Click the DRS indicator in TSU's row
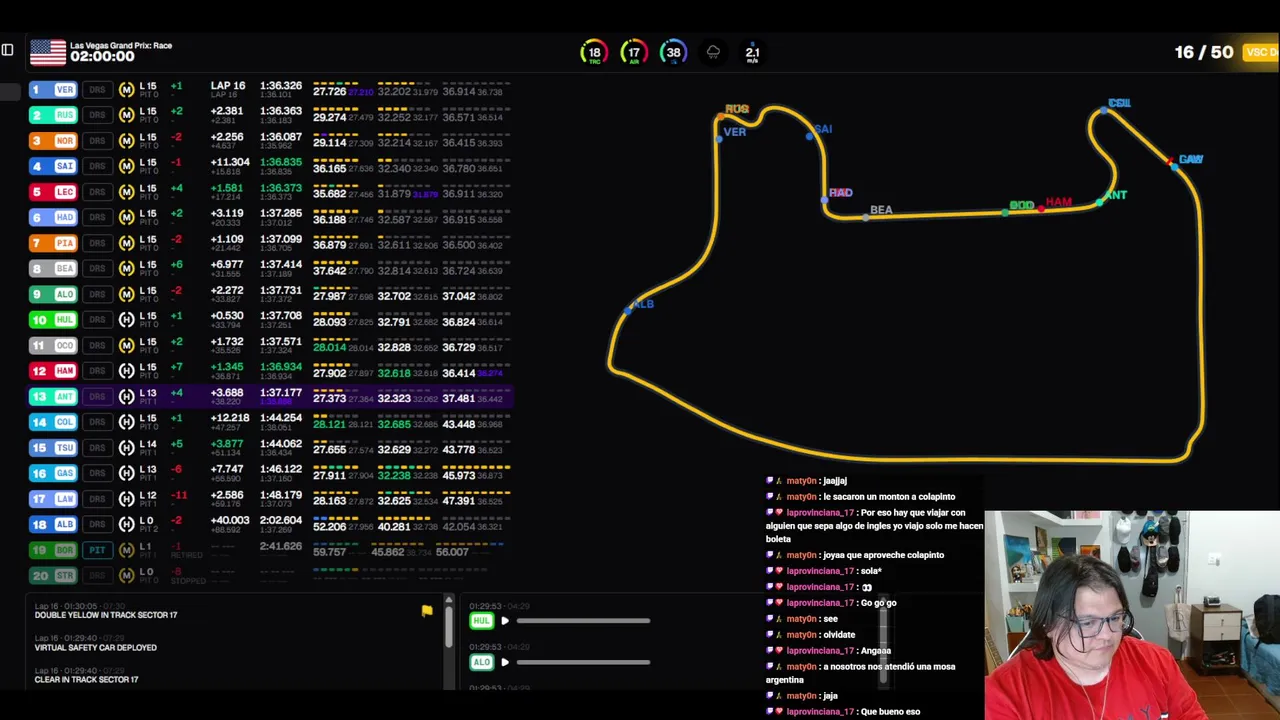 (x=97, y=448)
